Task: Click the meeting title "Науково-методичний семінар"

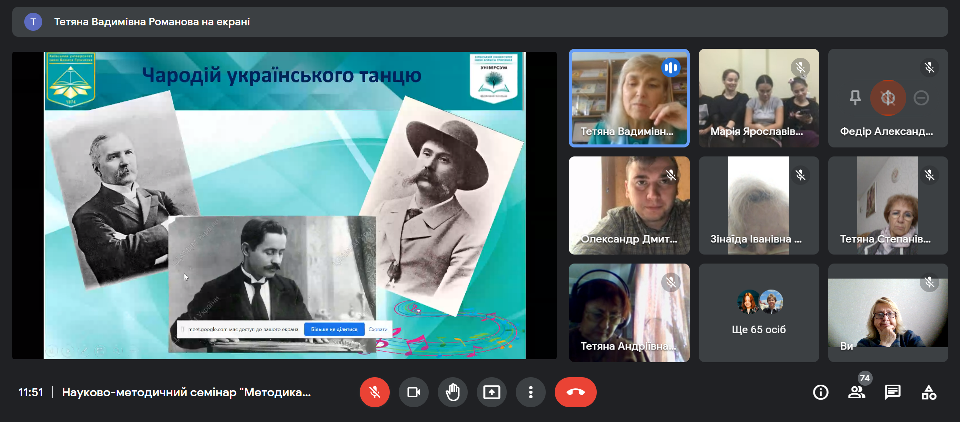Action: pos(186,392)
